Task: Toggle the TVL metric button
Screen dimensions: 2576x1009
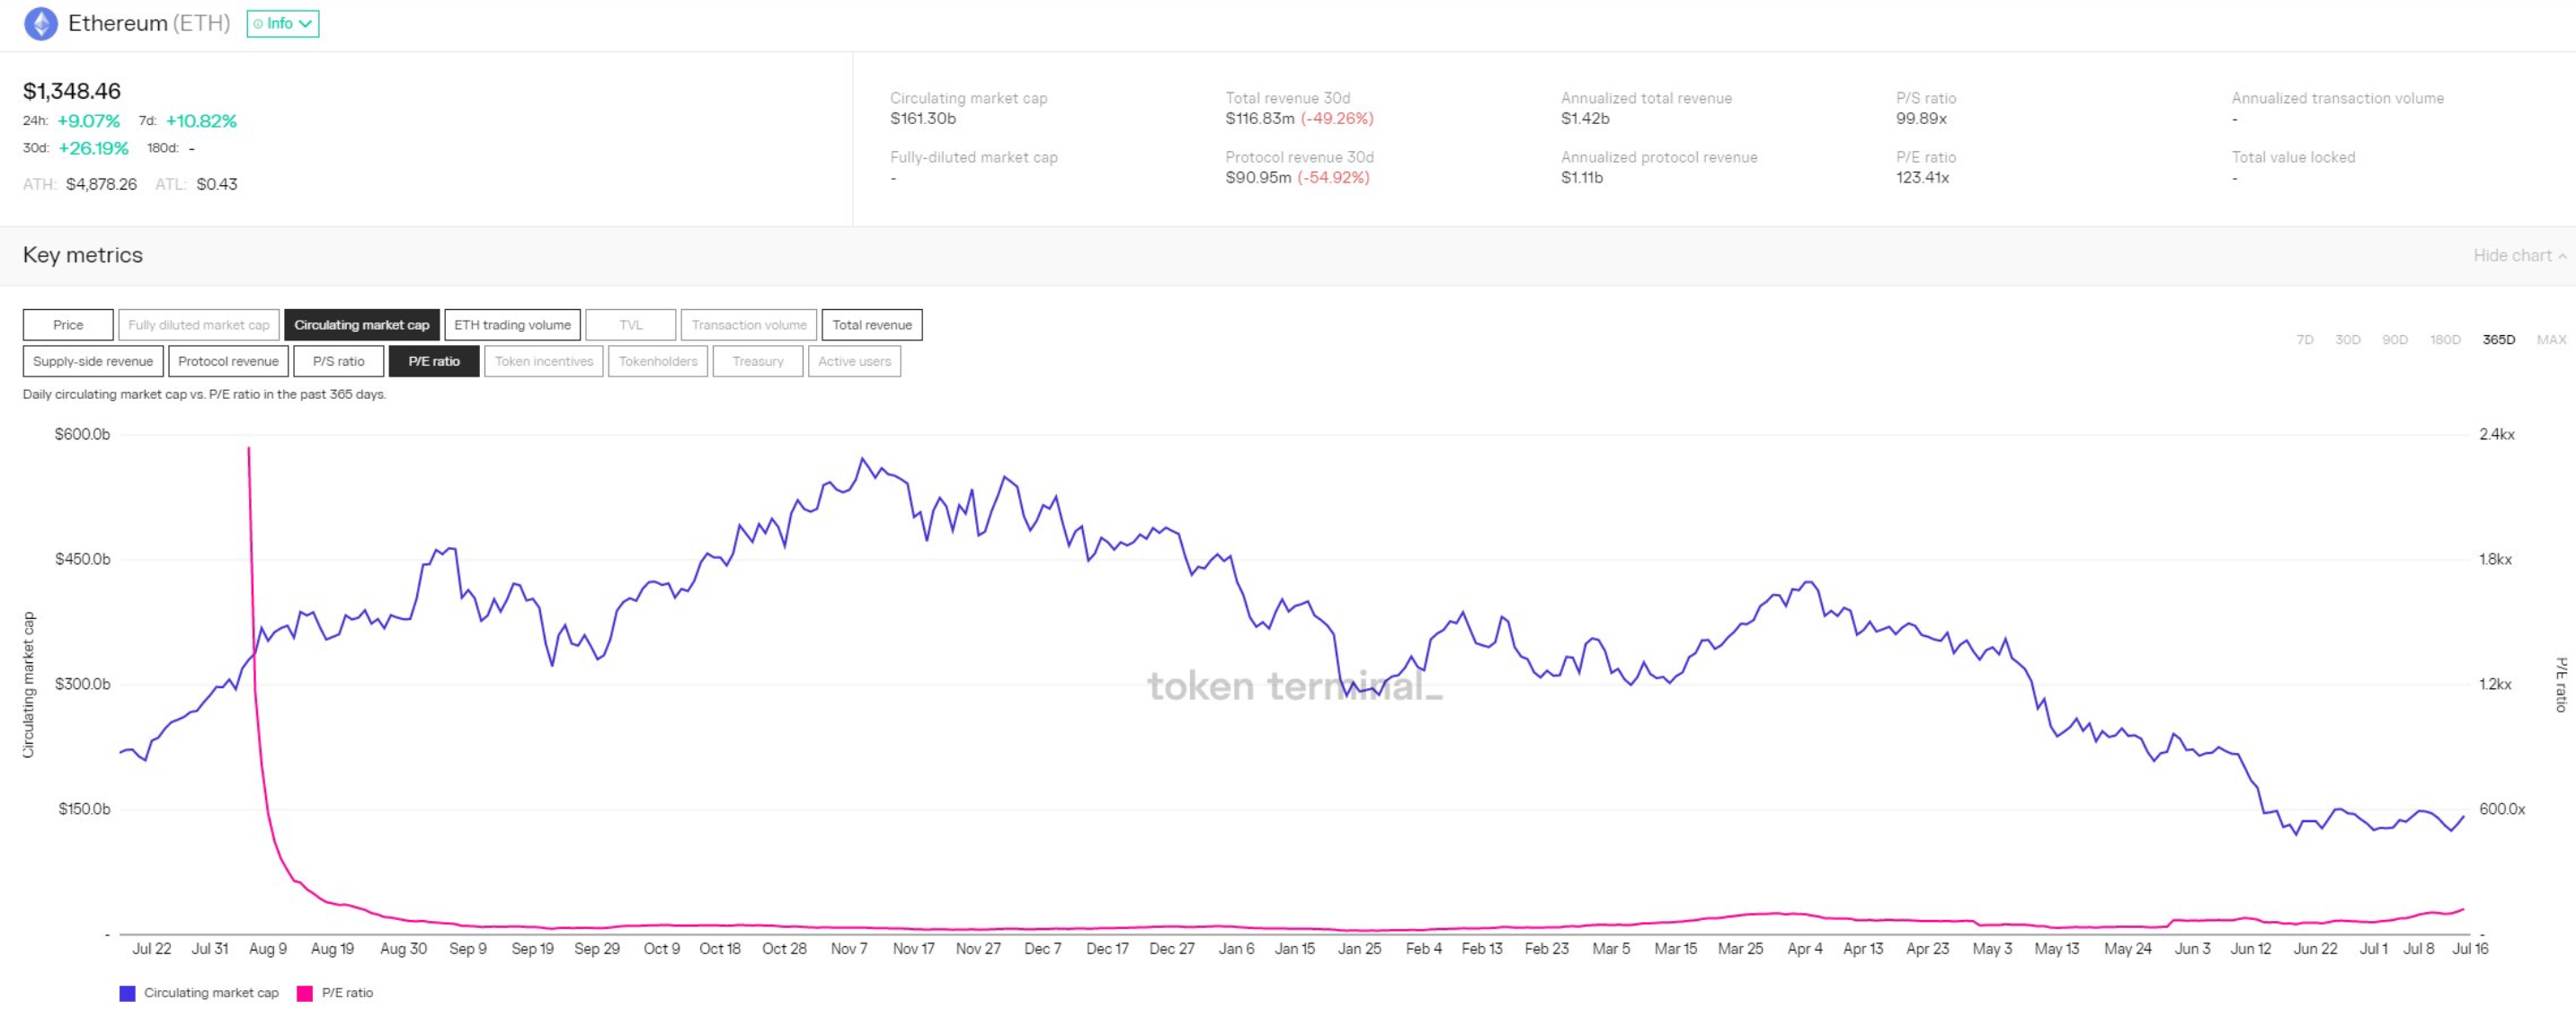Action: point(631,325)
